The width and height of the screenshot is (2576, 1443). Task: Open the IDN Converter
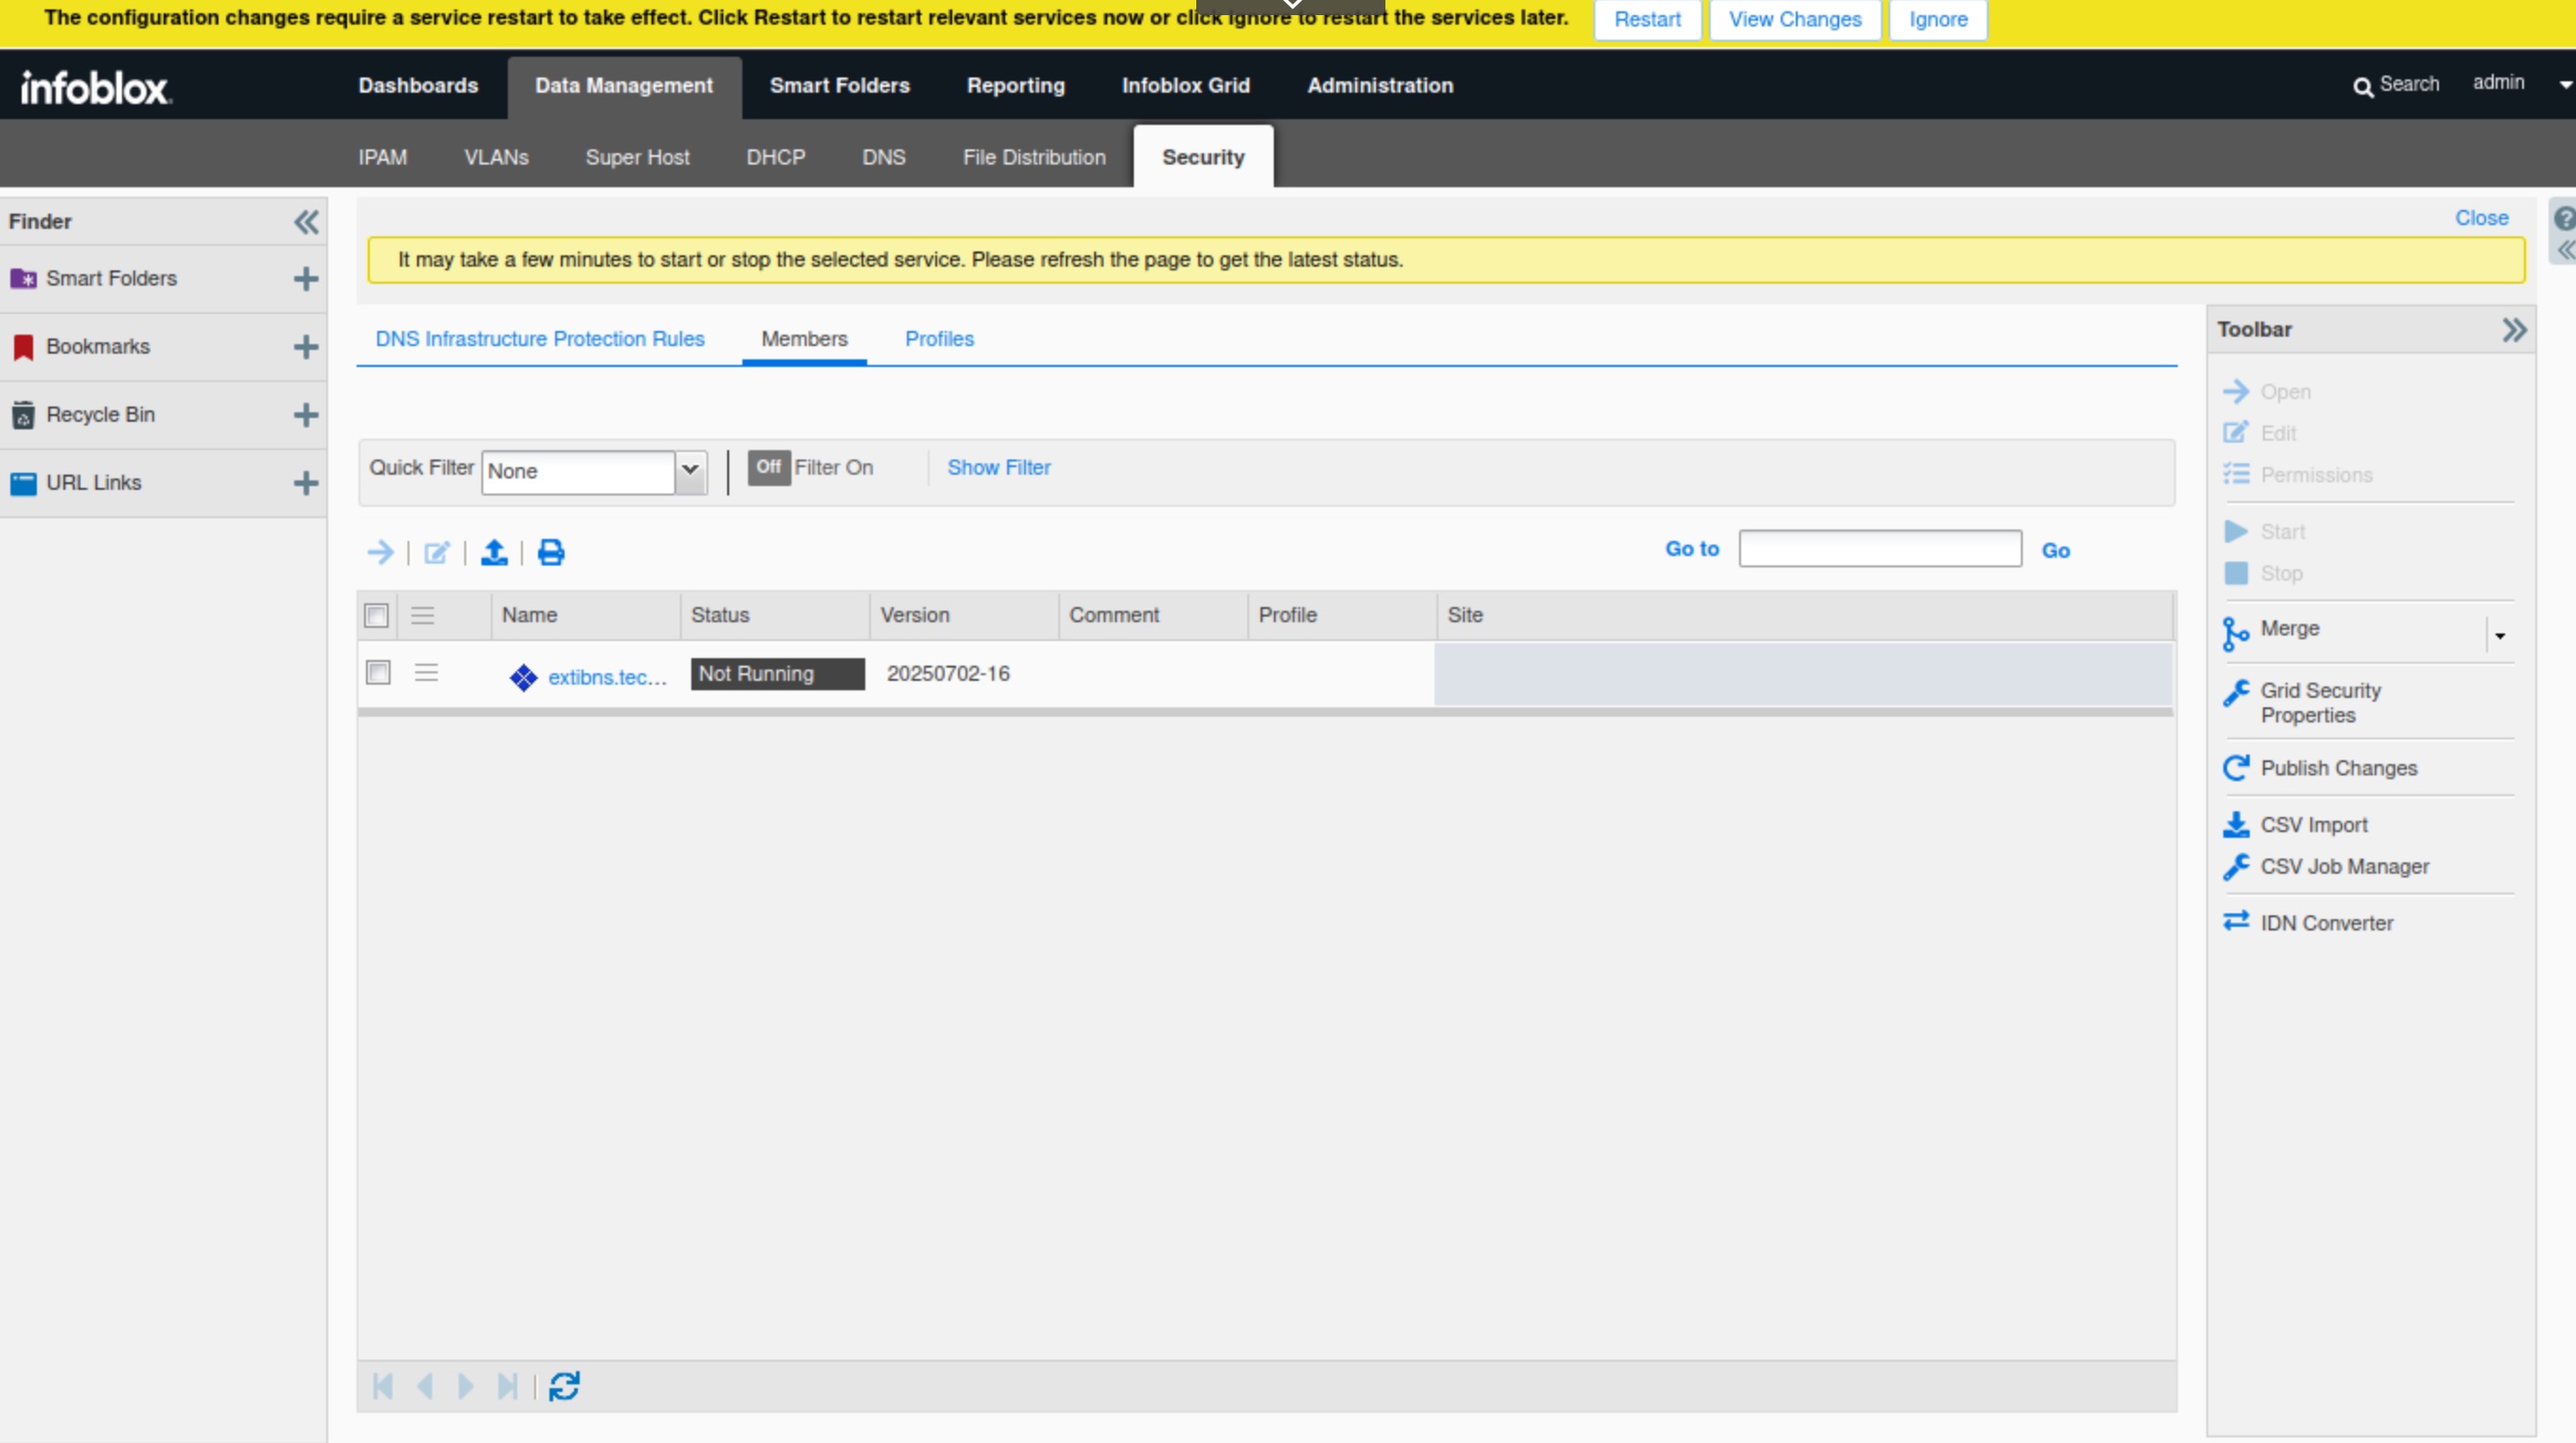click(x=2327, y=921)
